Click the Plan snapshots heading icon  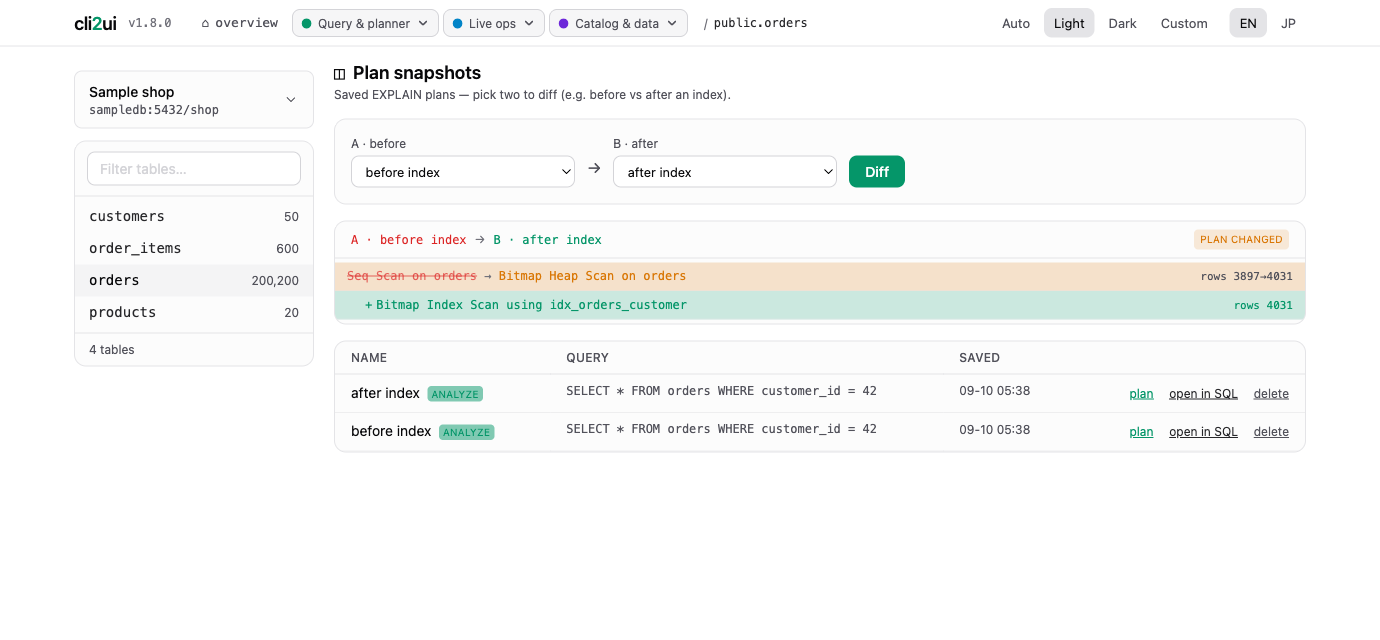click(x=340, y=74)
